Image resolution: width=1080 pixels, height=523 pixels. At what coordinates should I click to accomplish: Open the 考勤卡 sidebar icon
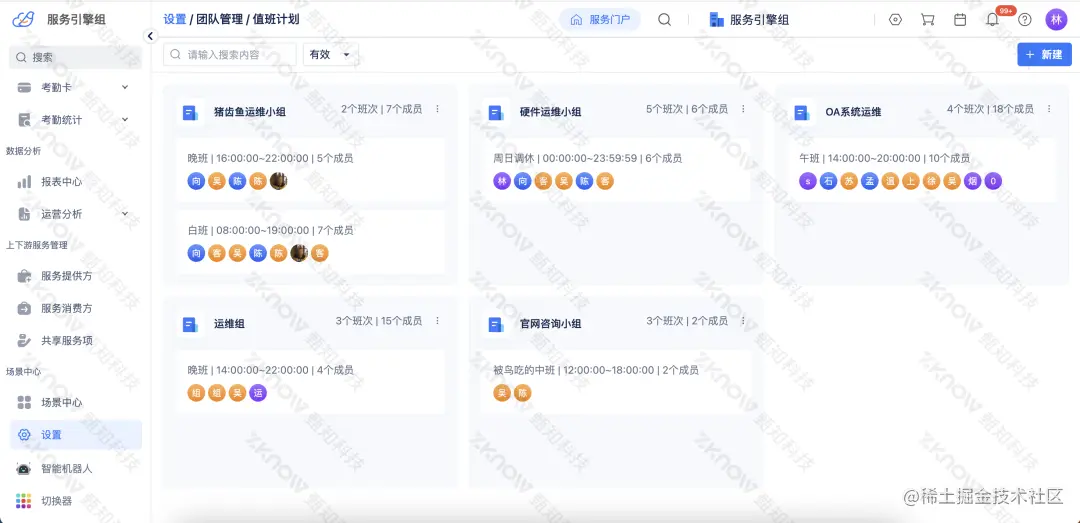(24, 88)
